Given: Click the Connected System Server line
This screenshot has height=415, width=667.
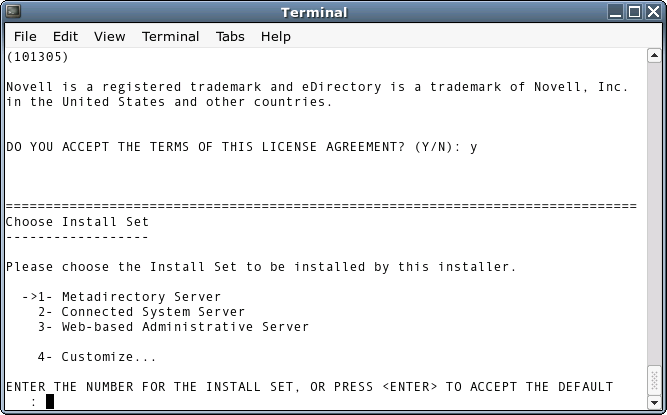Looking at the screenshot, I should pyautogui.click(x=153, y=312).
